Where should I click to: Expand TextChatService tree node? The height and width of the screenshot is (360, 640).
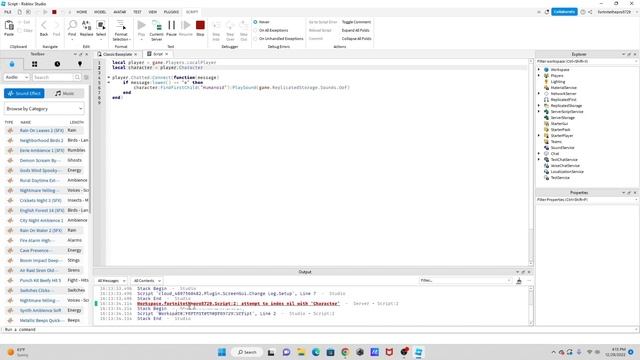tap(539, 160)
